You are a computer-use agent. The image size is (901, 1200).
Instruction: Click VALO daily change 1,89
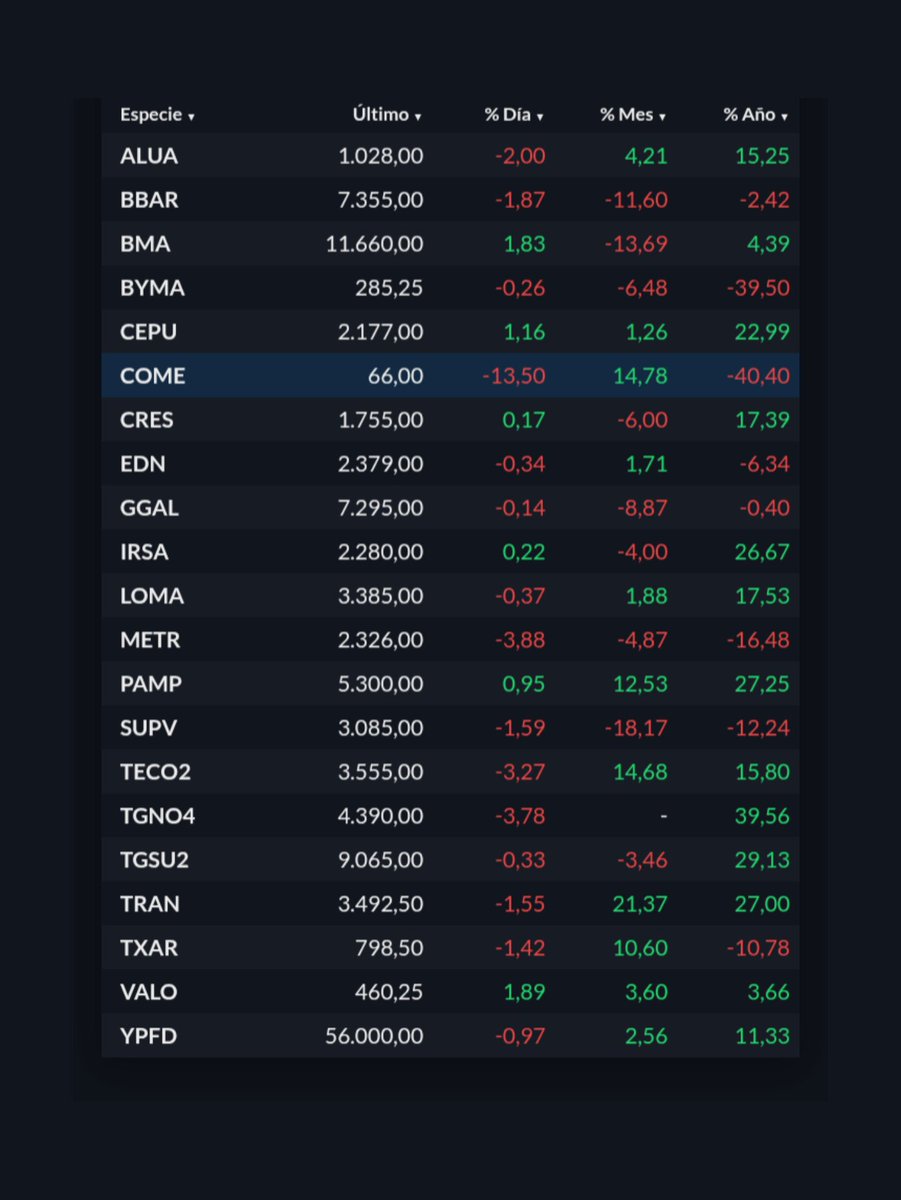tap(524, 992)
